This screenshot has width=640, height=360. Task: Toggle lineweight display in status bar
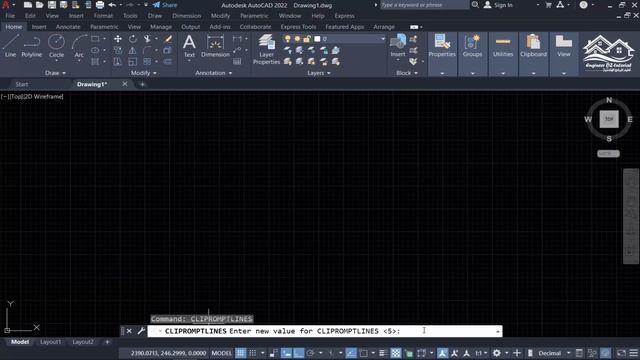[x=382, y=353]
